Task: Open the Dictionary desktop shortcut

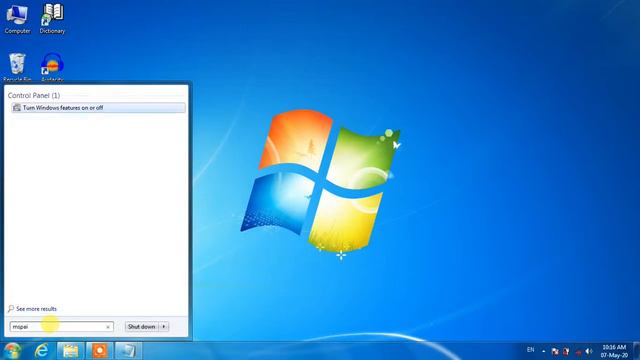Action: [x=52, y=18]
